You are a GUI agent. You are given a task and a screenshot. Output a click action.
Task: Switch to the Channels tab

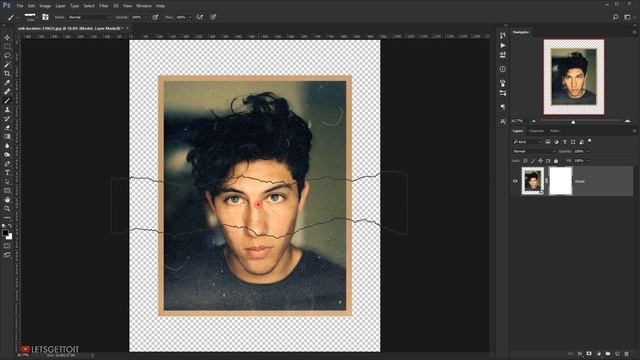click(x=536, y=131)
